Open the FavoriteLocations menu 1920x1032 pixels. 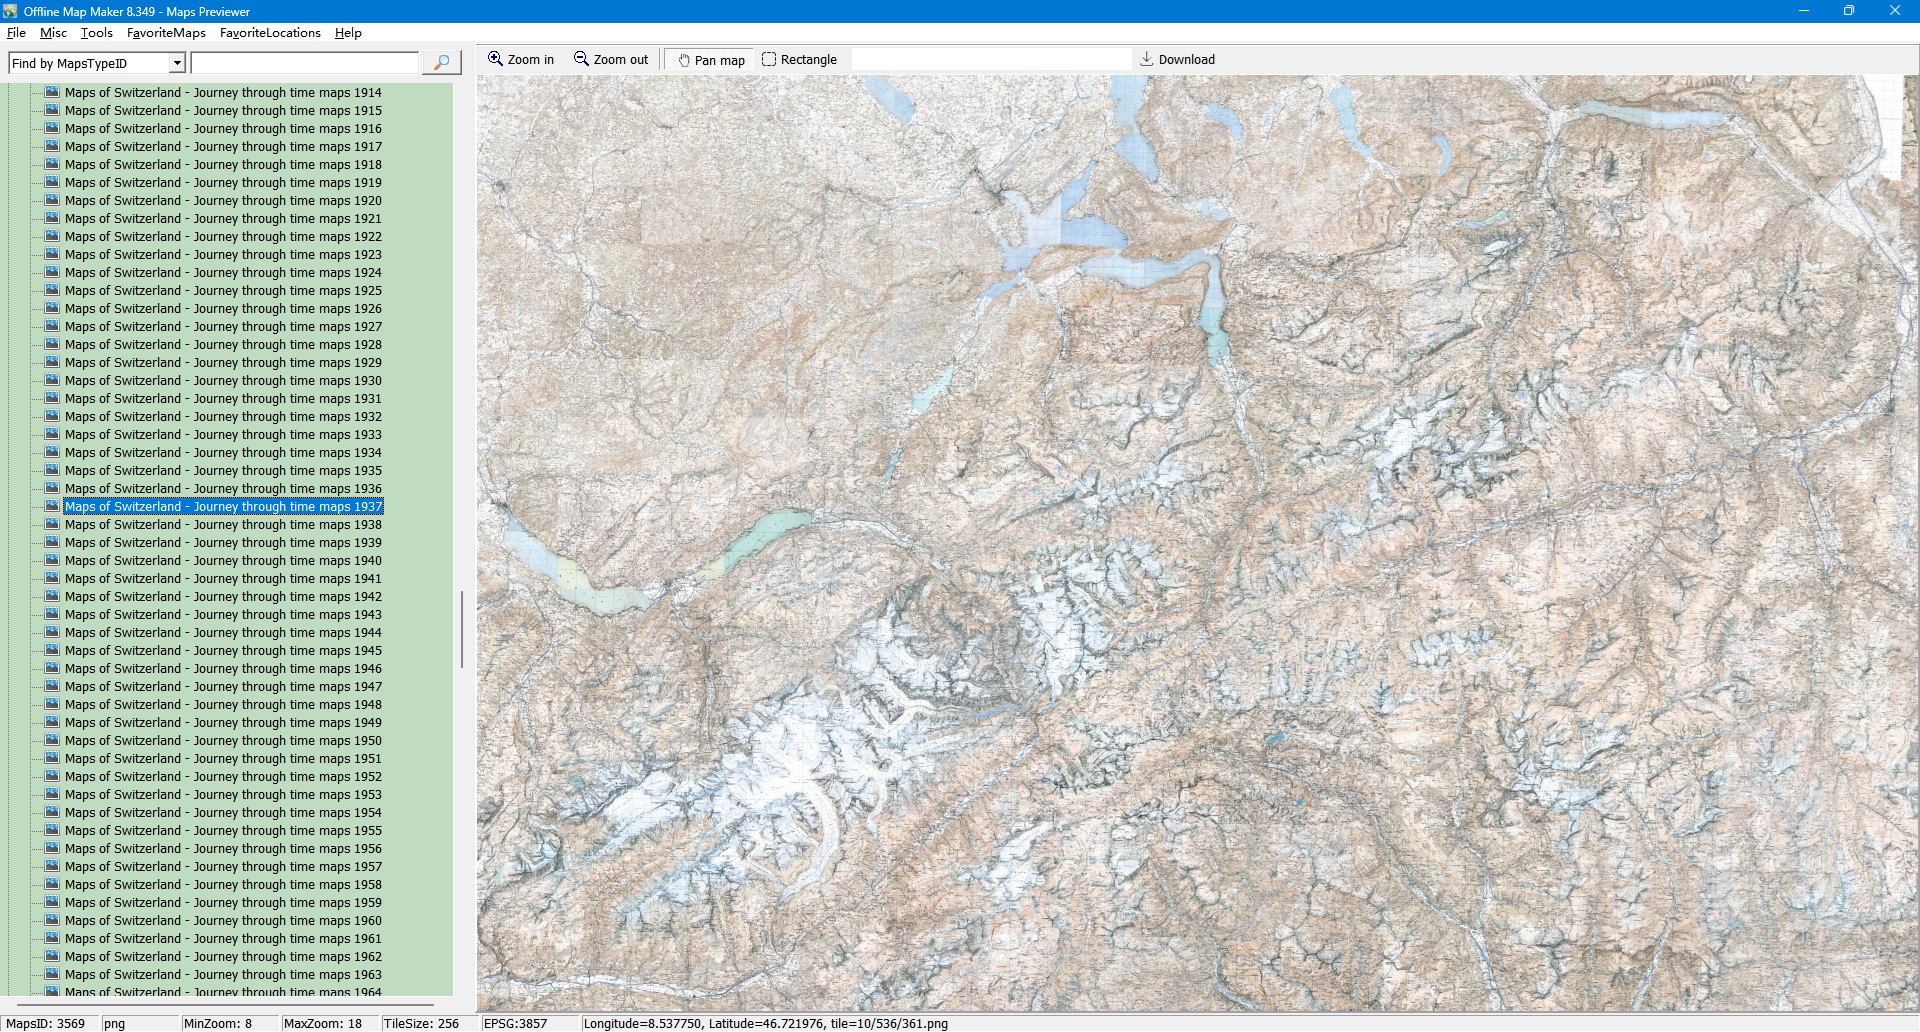[270, 33]
